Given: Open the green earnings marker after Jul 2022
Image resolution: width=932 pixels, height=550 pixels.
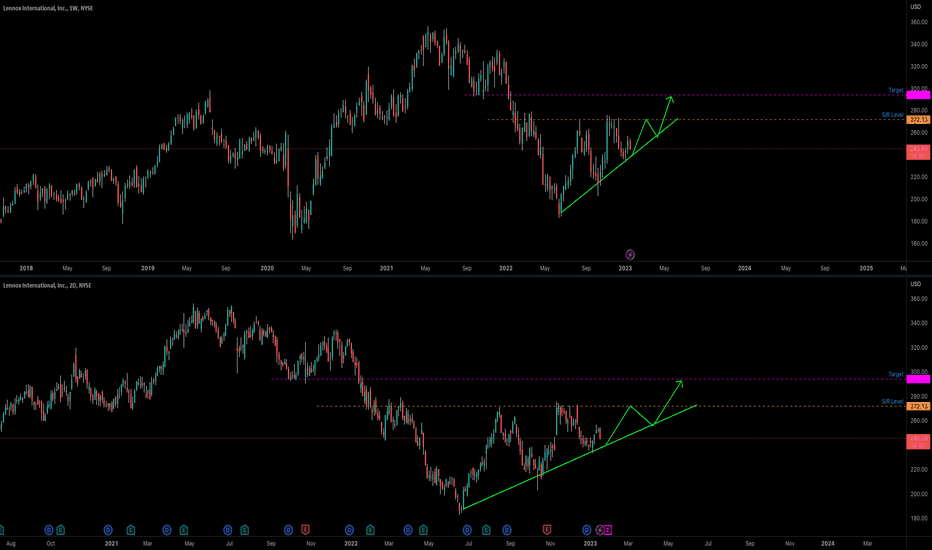Looking at the screenshot, I should click(486, 530).
